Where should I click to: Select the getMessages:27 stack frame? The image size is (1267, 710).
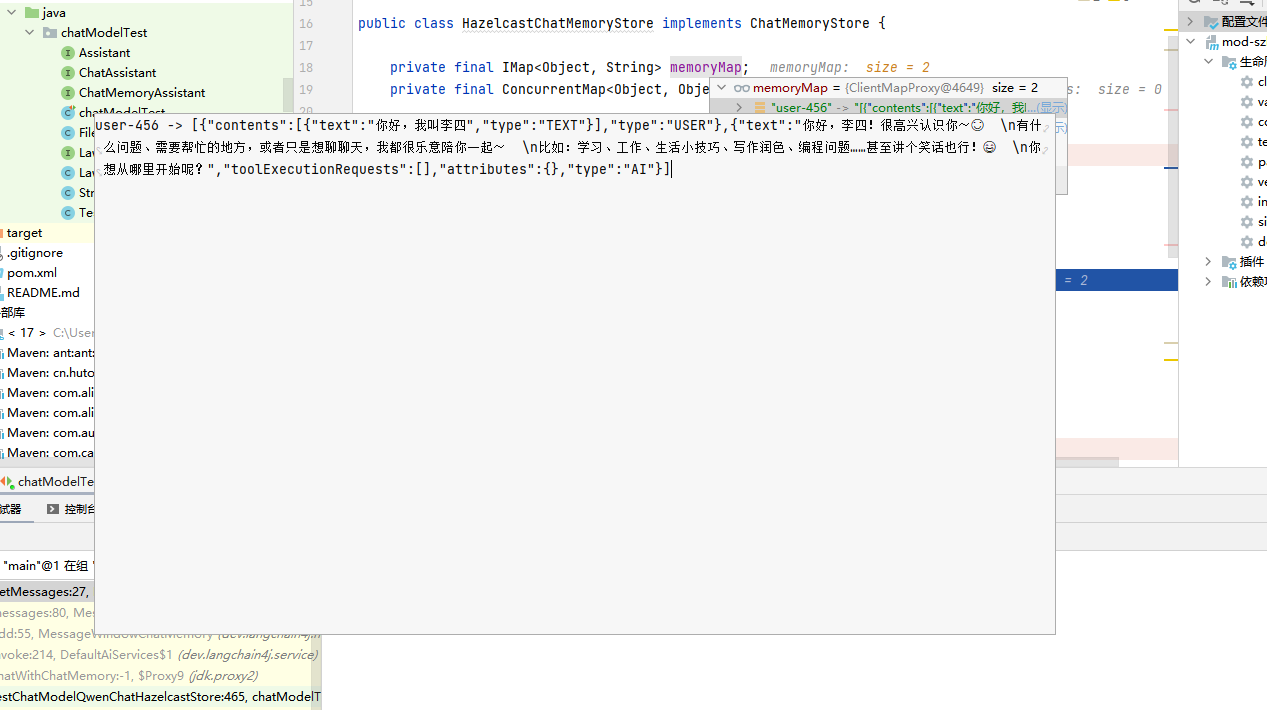coord(45,592)
